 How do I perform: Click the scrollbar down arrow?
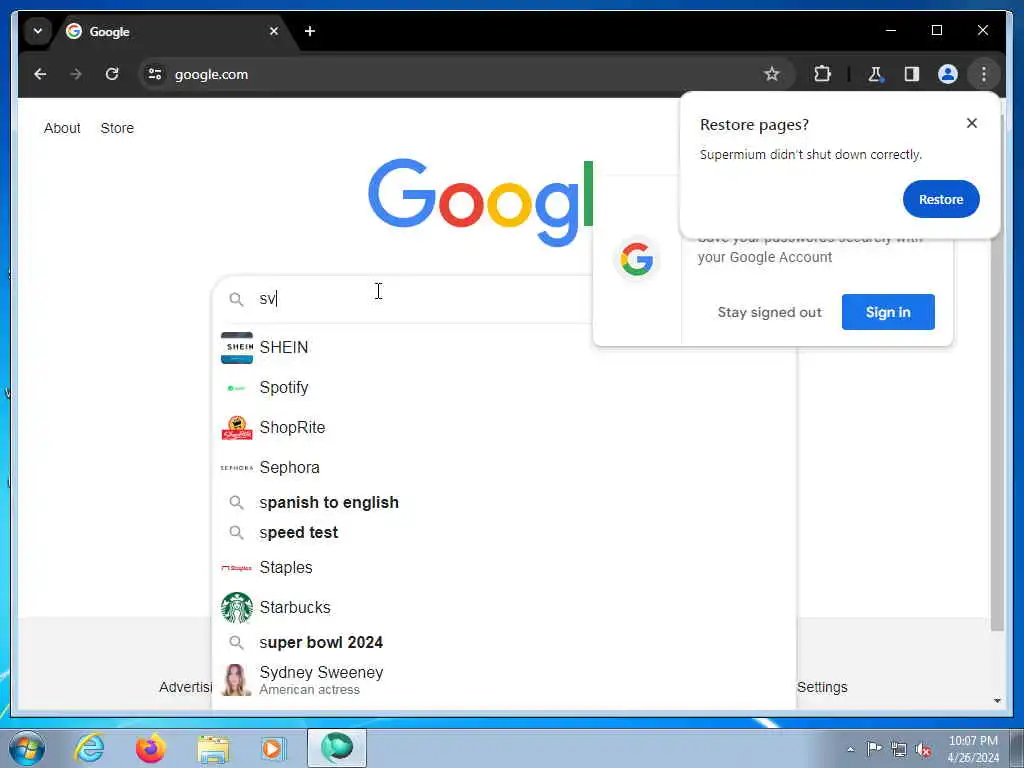(997, 701)
